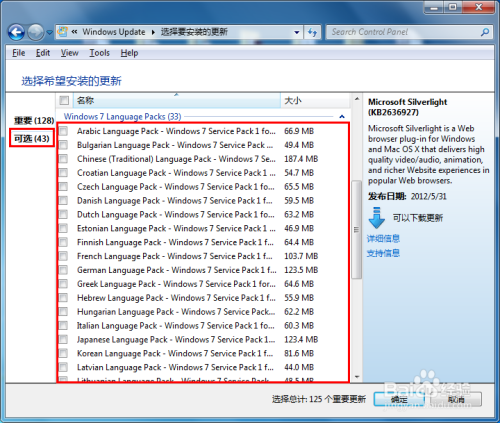Click the Refresh button beside address bar

[x=312, y=32]
